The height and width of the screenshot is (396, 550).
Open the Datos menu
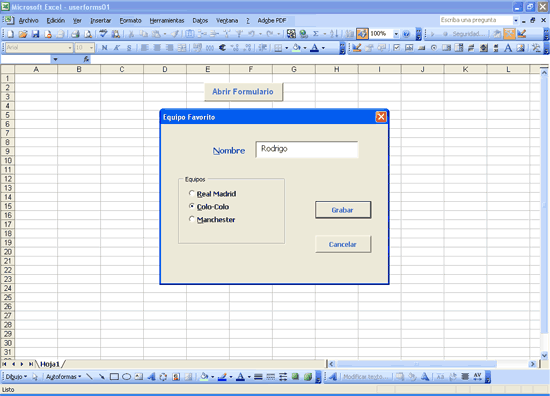click(200, 21)
